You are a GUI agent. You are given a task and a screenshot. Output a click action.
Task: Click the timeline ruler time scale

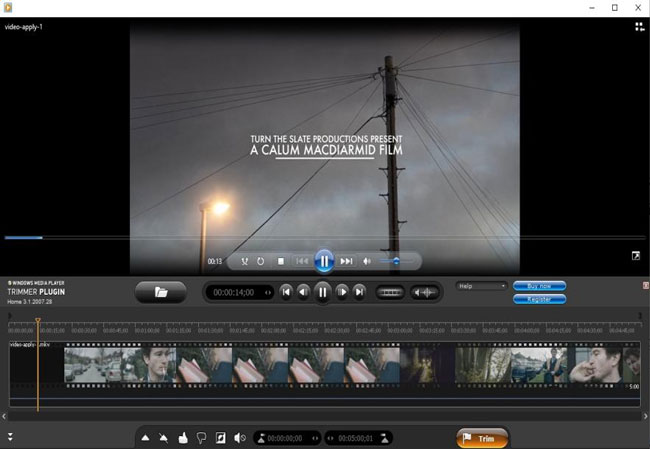pos(324,328)
